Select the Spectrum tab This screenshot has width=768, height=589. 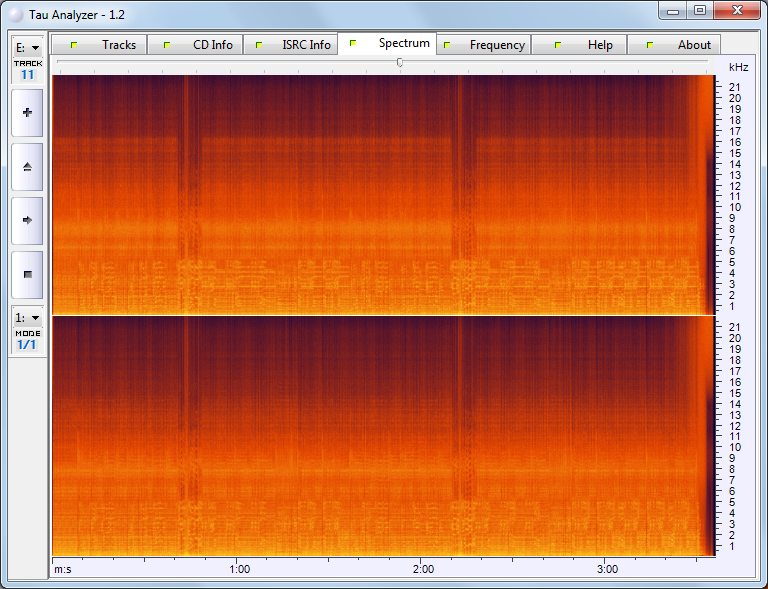pyautogui.click(x=393, y=44)
